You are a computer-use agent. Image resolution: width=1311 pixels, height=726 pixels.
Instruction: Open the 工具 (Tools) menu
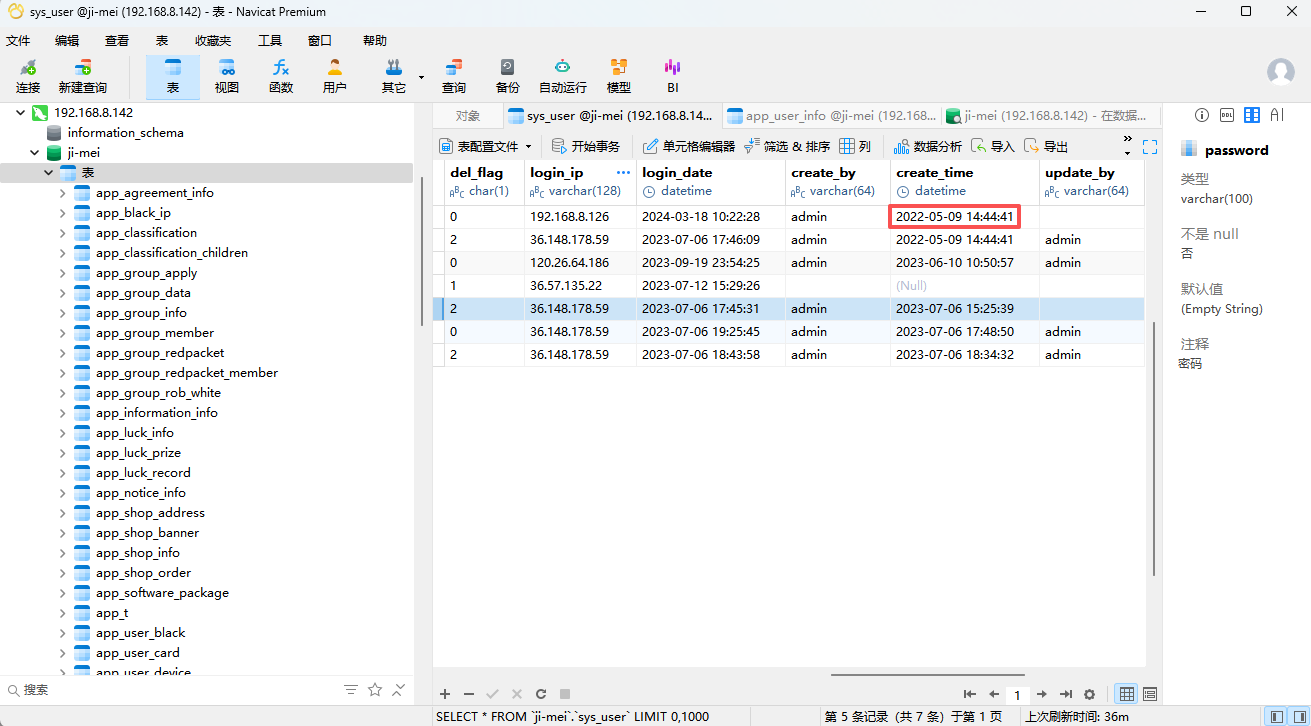(270, 40)
